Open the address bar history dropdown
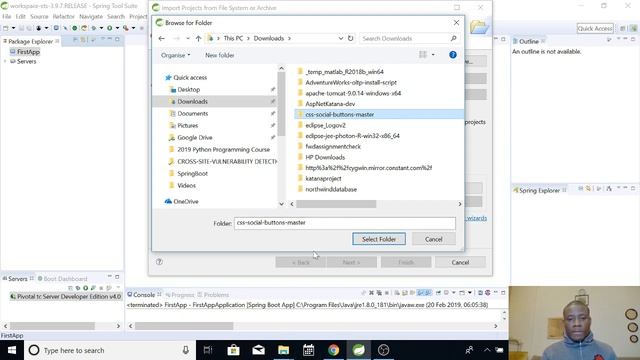 pos(340,38)
